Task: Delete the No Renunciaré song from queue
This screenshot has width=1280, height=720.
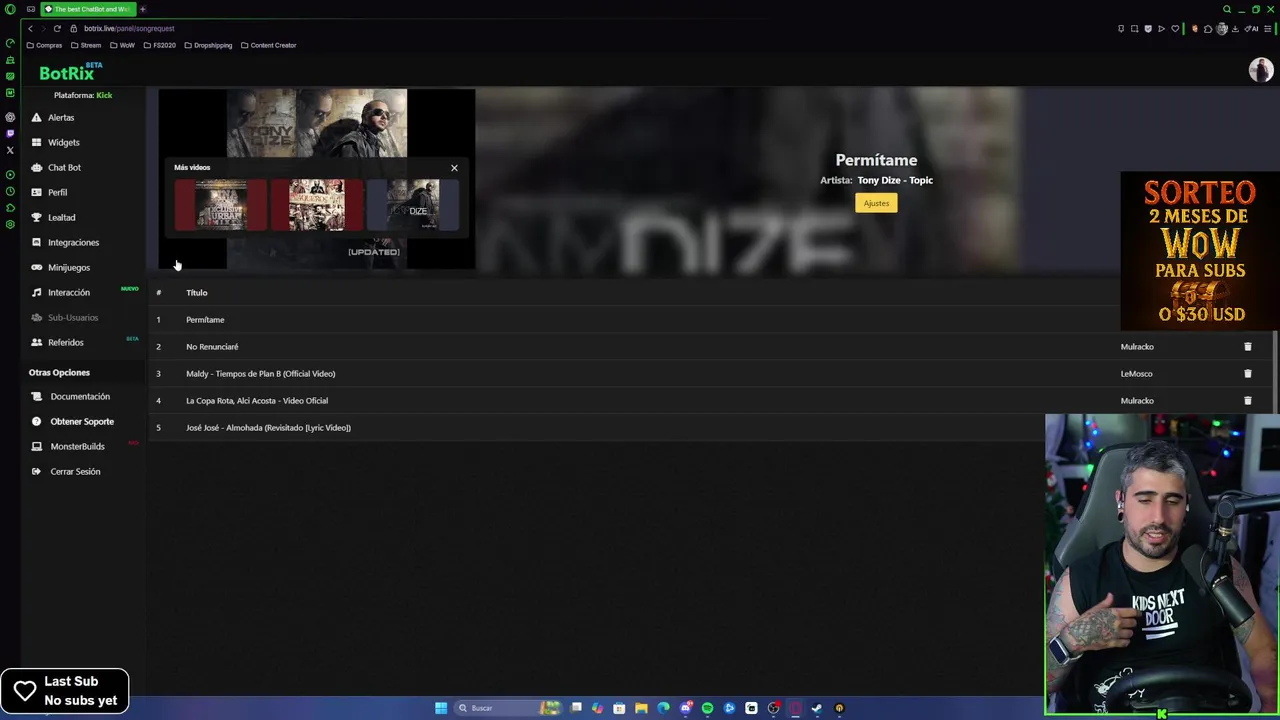Action: tap(1247, 346)
